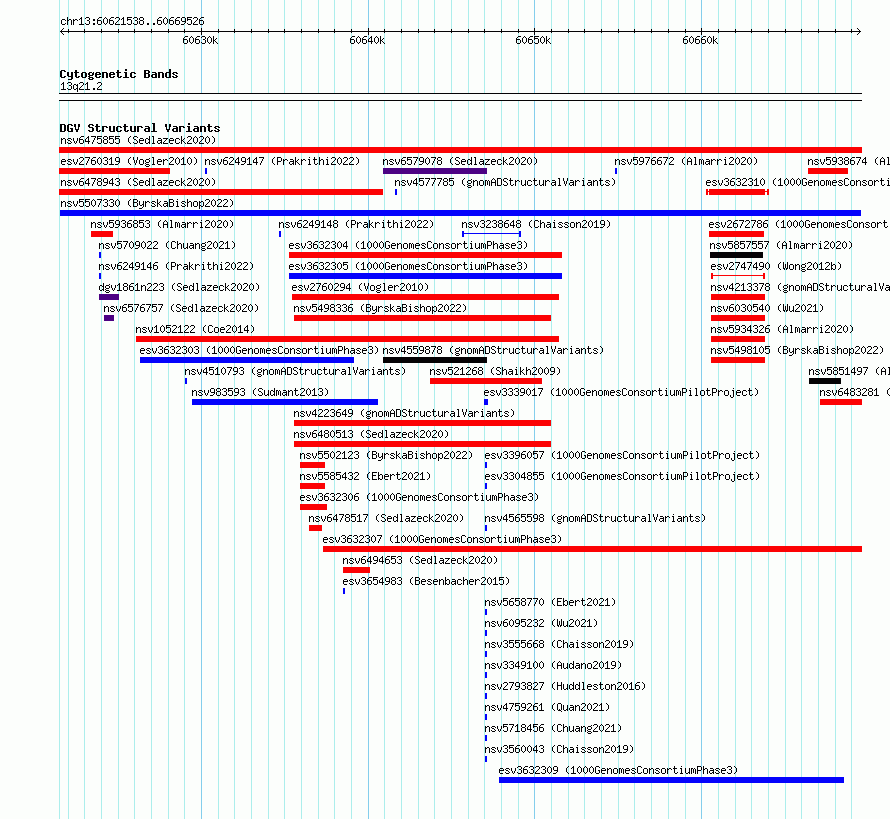Viewport: 890px width, 819px height.
Task: Select nsv6478517 (Sedlazeck2020) label
Action: 386,518
